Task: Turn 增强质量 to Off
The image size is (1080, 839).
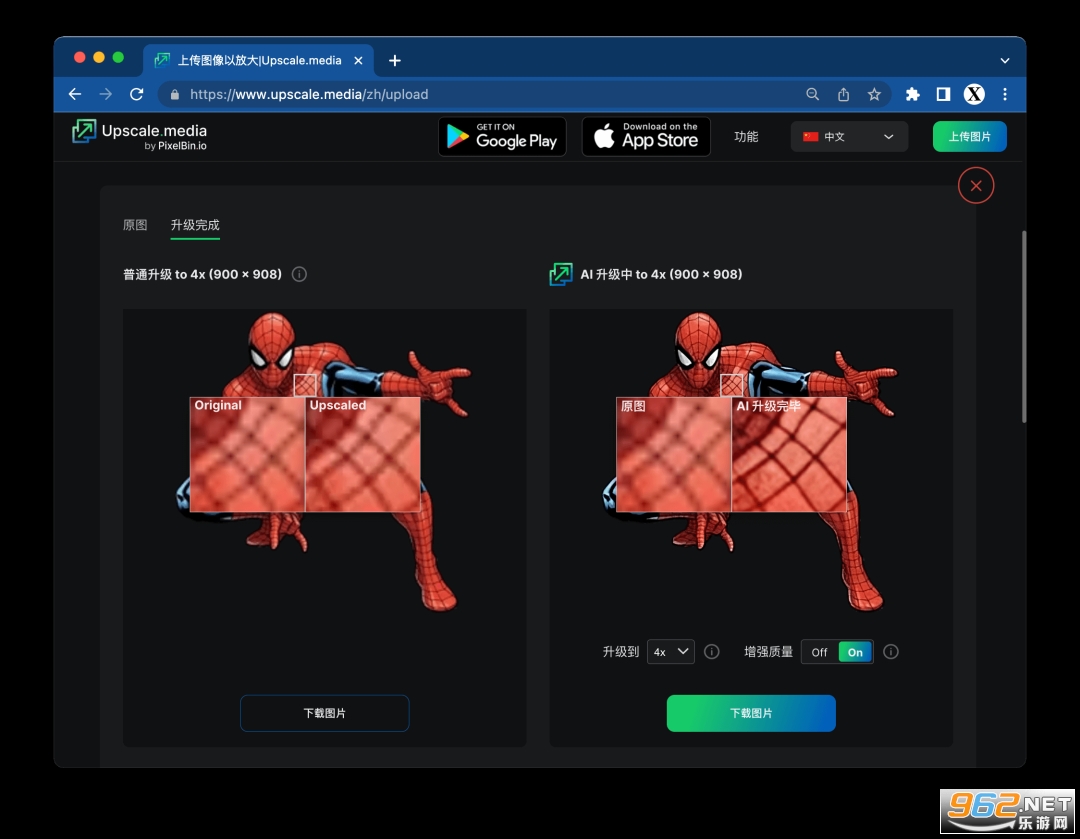Action: point(820,652)
